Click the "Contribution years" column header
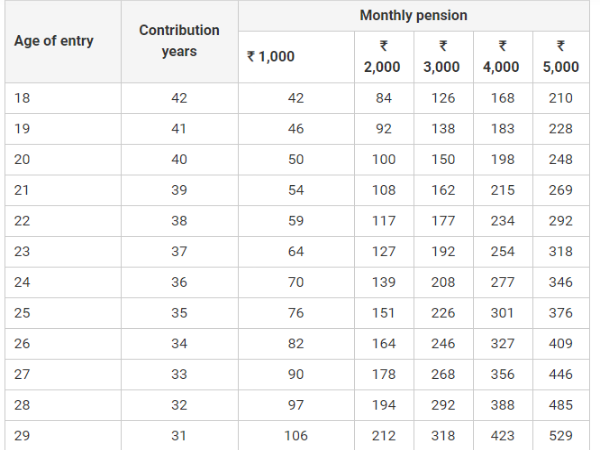Screen dimensions: 600x450 tap(179, 41)
